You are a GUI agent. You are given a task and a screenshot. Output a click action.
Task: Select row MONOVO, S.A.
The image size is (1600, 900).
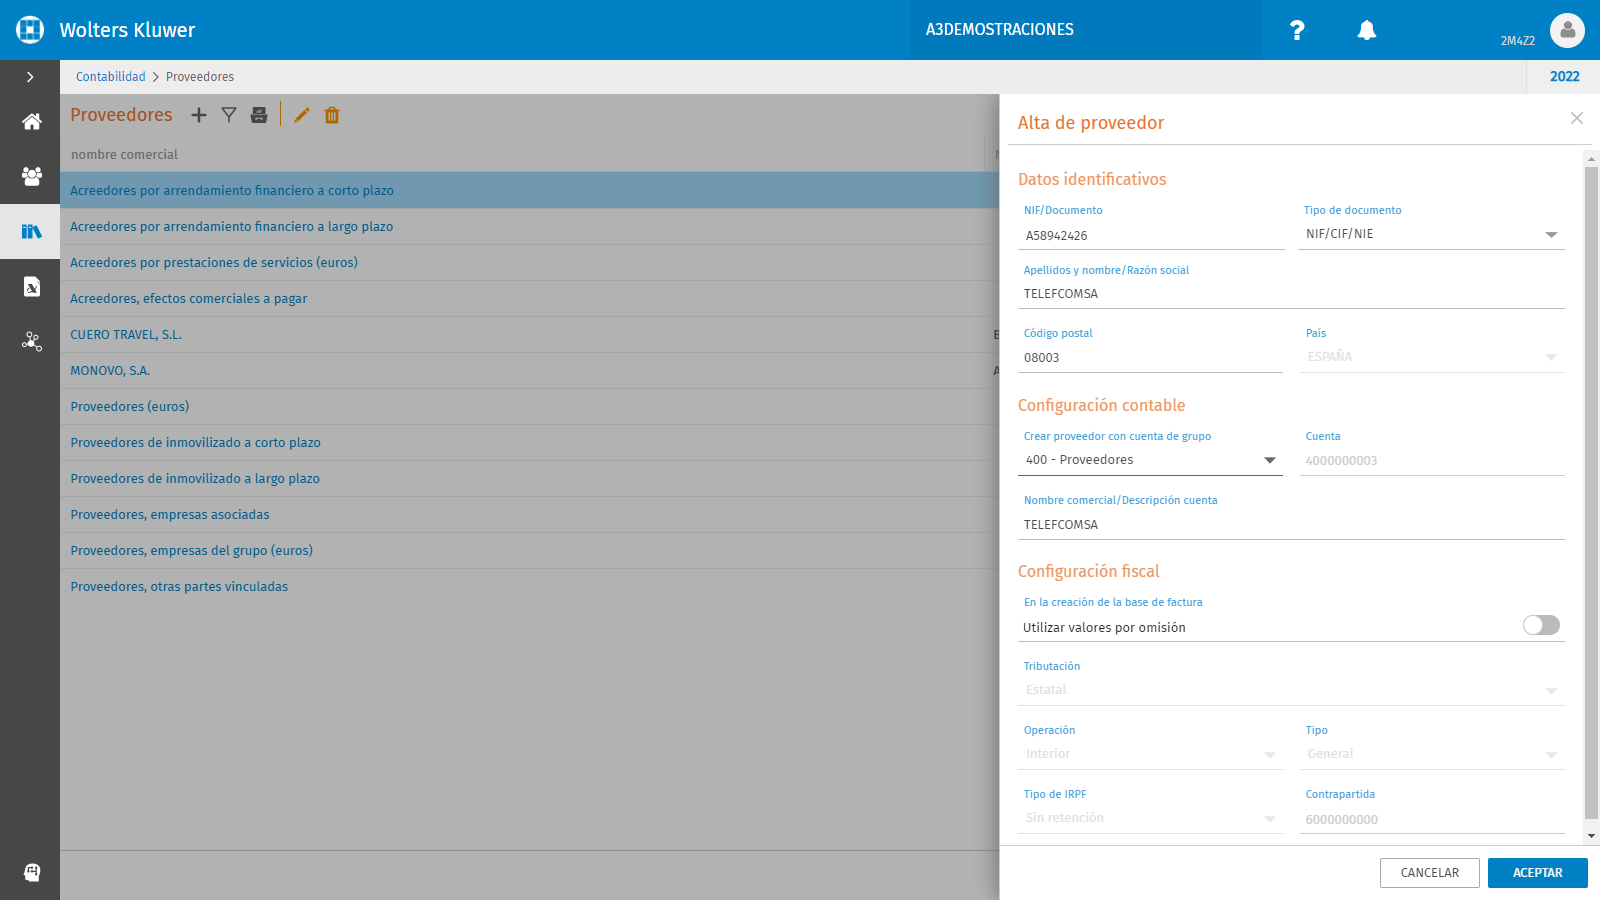coord(530,371)
